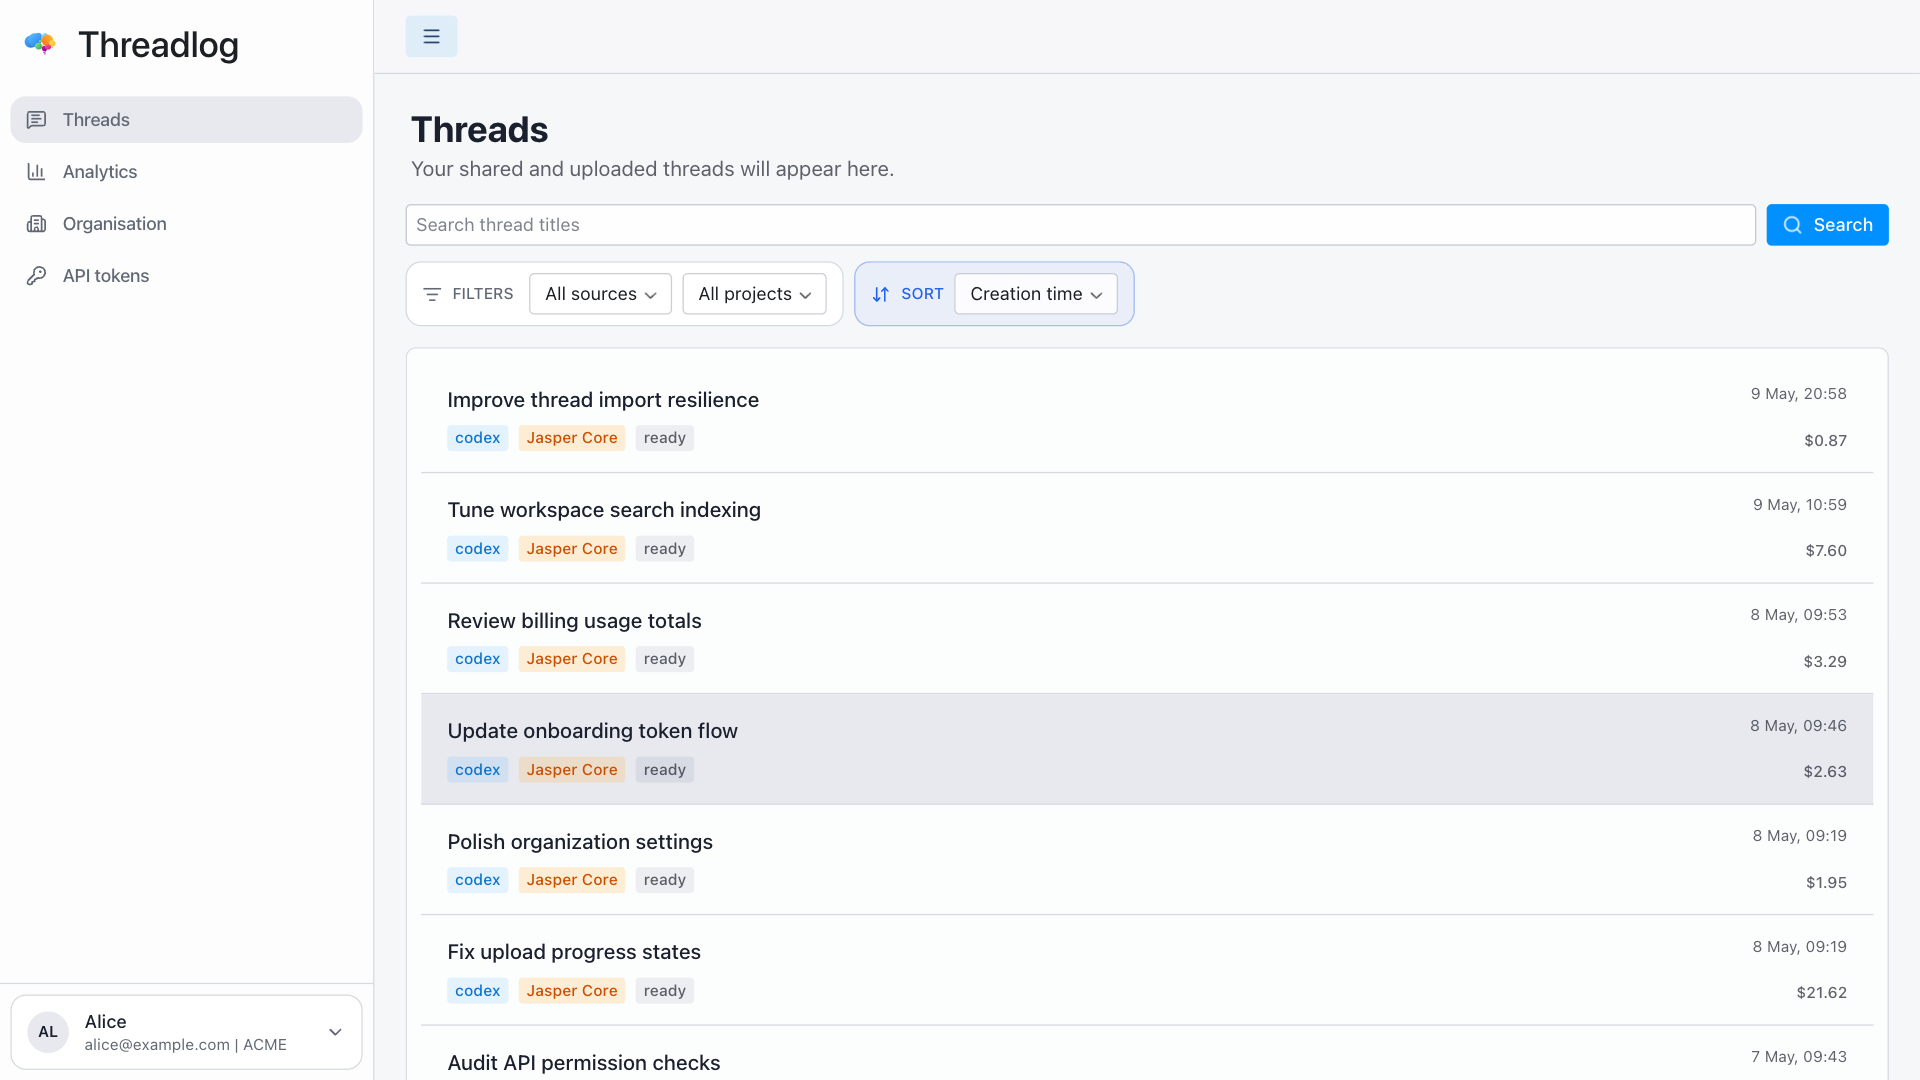Screen dimensions: 1920x1080
Task: Open the All projects dropdown
Action: (x=754, y=294)
